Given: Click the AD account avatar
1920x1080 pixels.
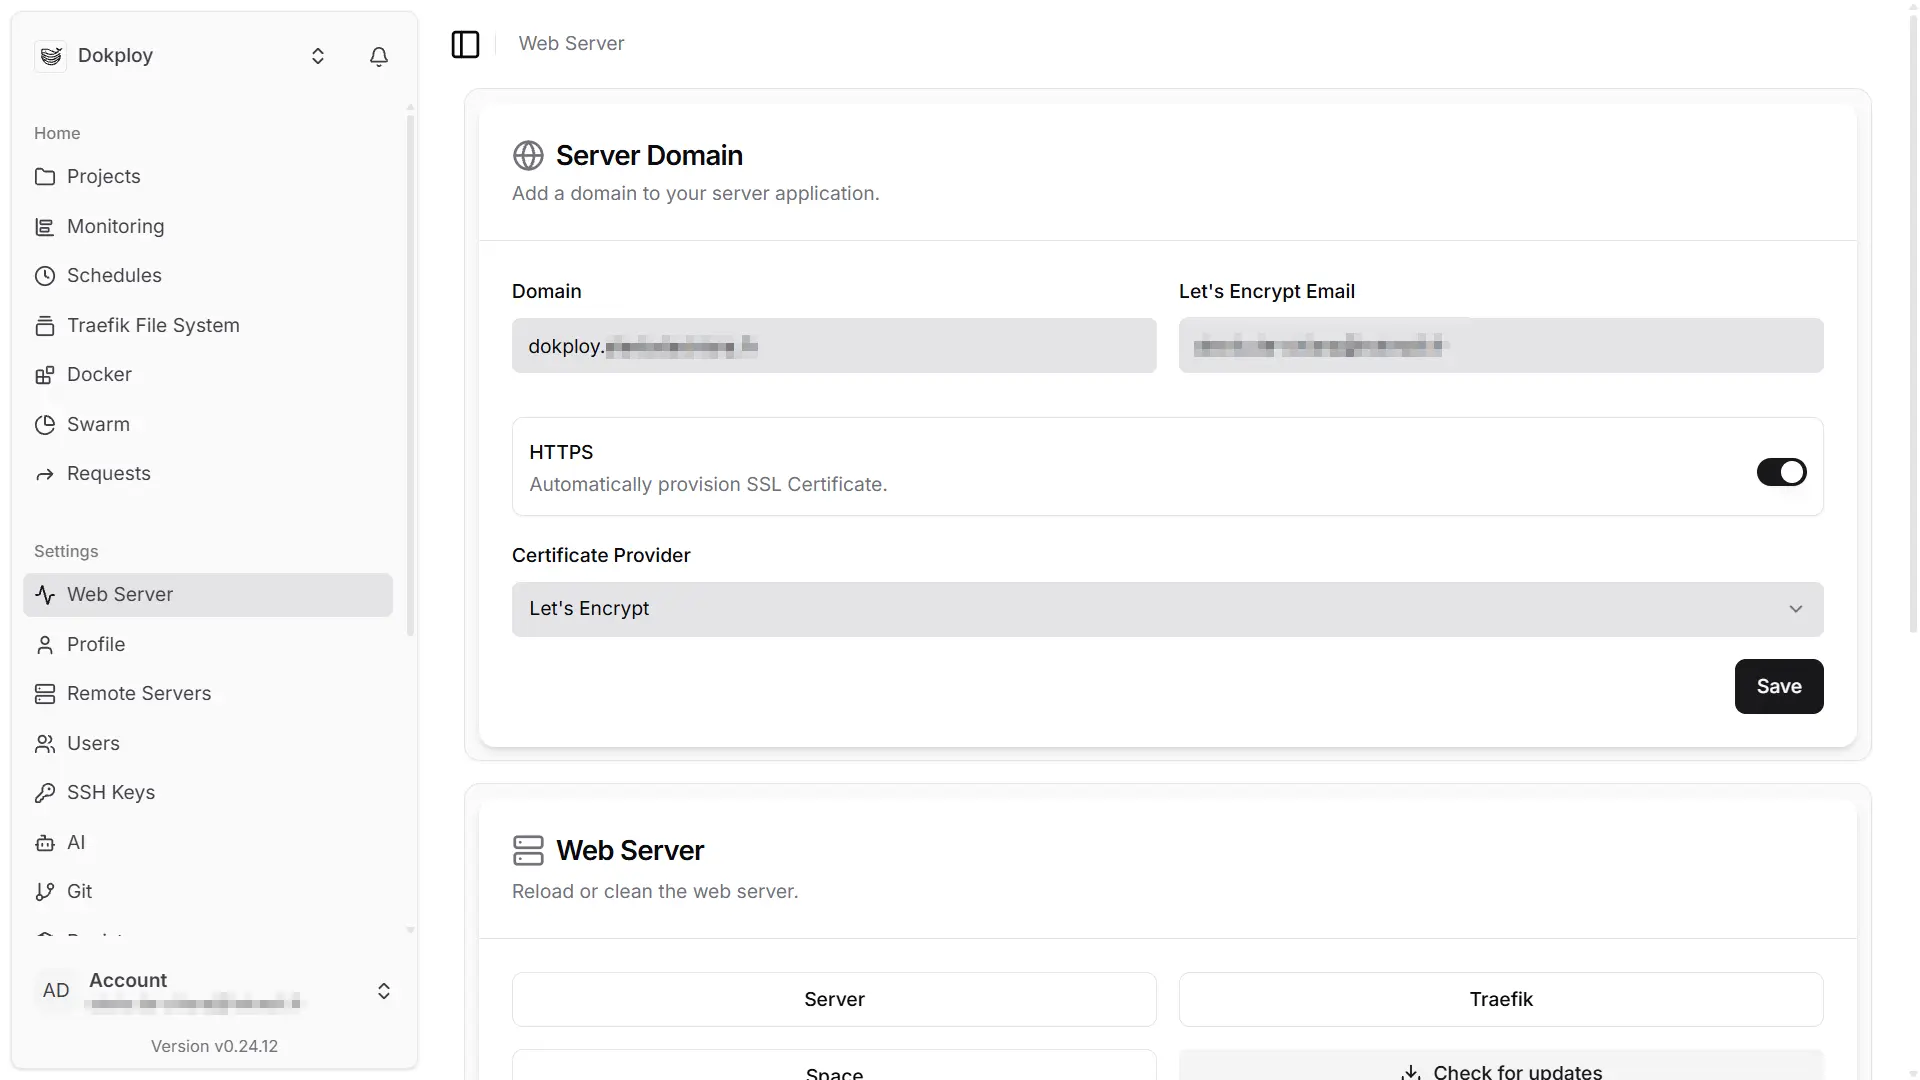Looking at the screenshot, I should pyautogui.click(x=56, y=990).
